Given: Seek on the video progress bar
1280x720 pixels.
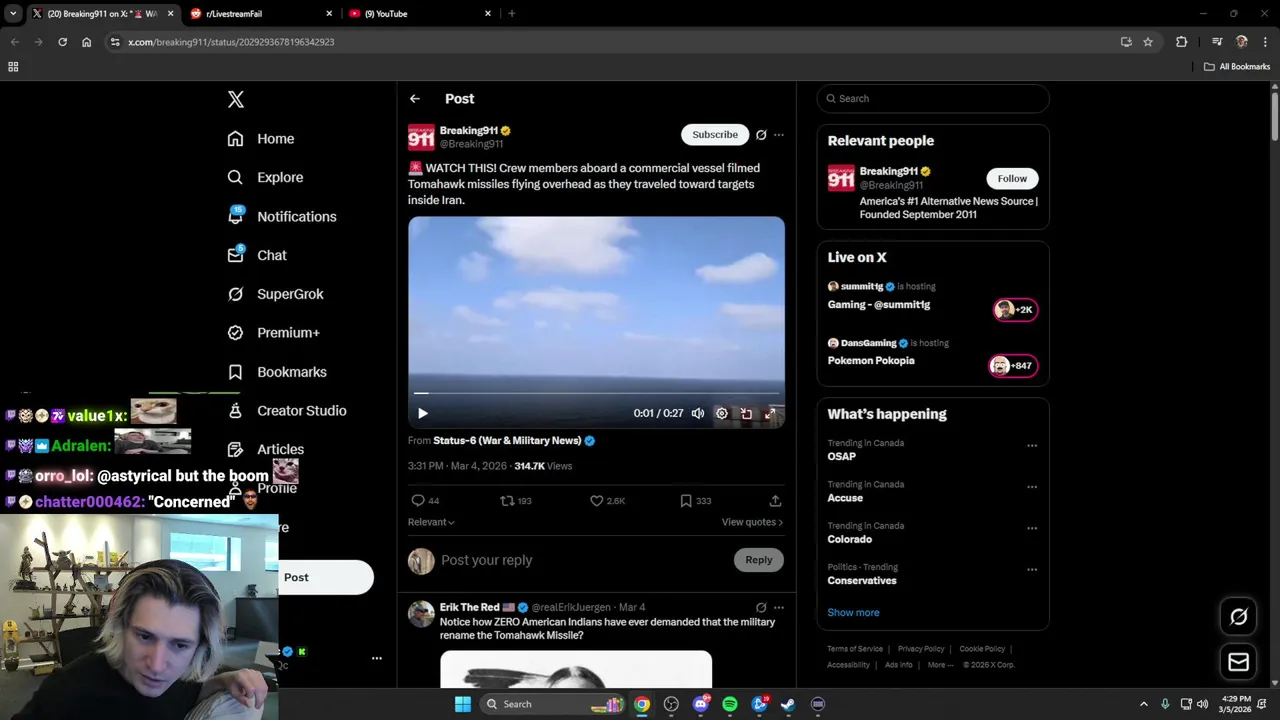Looking at the screenshot, I should tap(596, 394).
